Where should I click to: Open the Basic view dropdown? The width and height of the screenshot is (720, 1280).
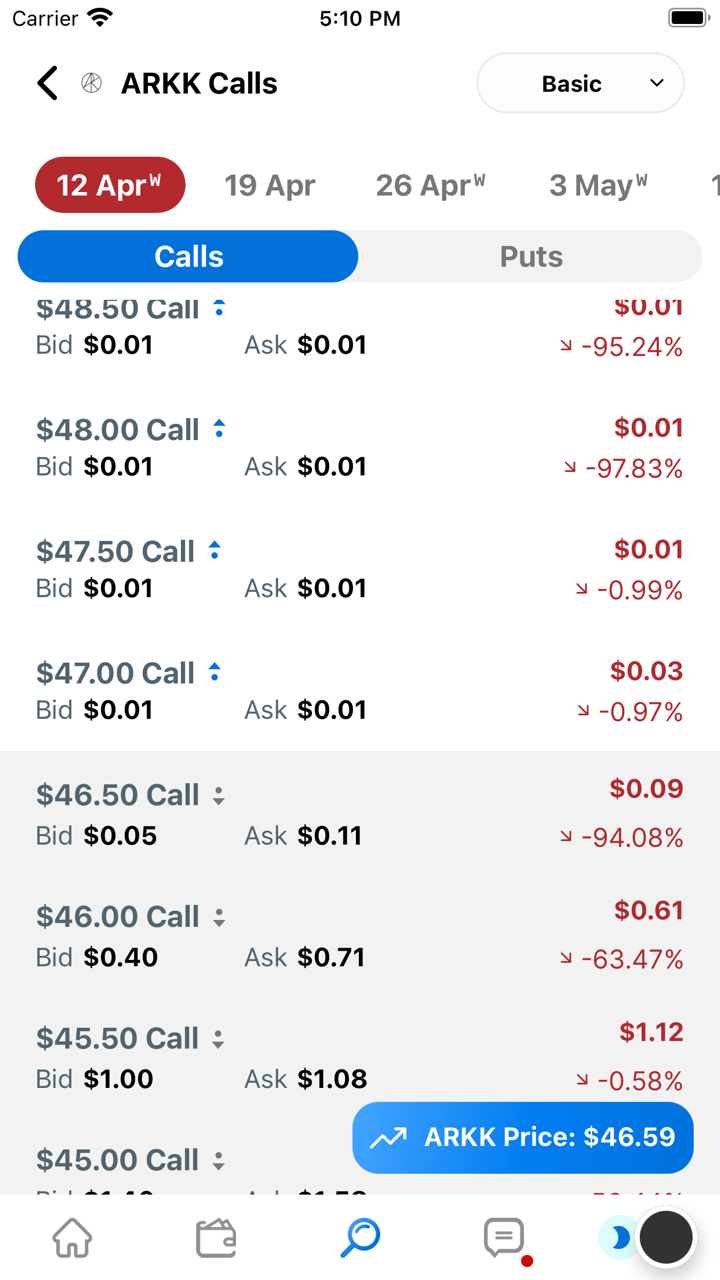pyautogui.click(x=580, y=83)
